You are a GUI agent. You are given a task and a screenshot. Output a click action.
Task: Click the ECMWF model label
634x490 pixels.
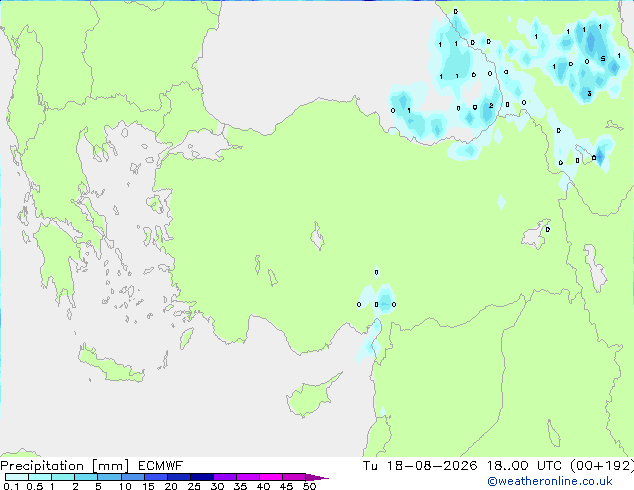[161, 466]
